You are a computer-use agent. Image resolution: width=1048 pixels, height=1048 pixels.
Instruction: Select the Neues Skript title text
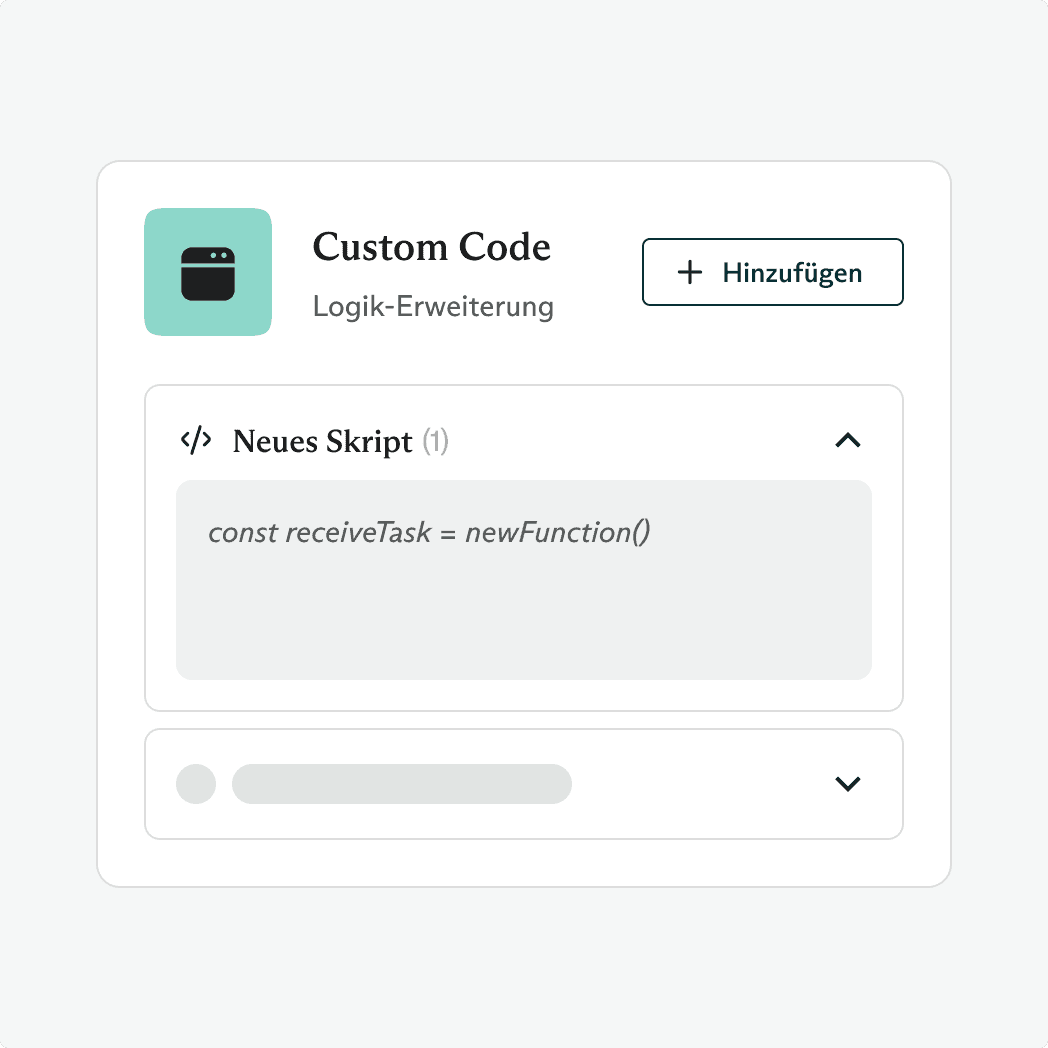pos(322,441)
